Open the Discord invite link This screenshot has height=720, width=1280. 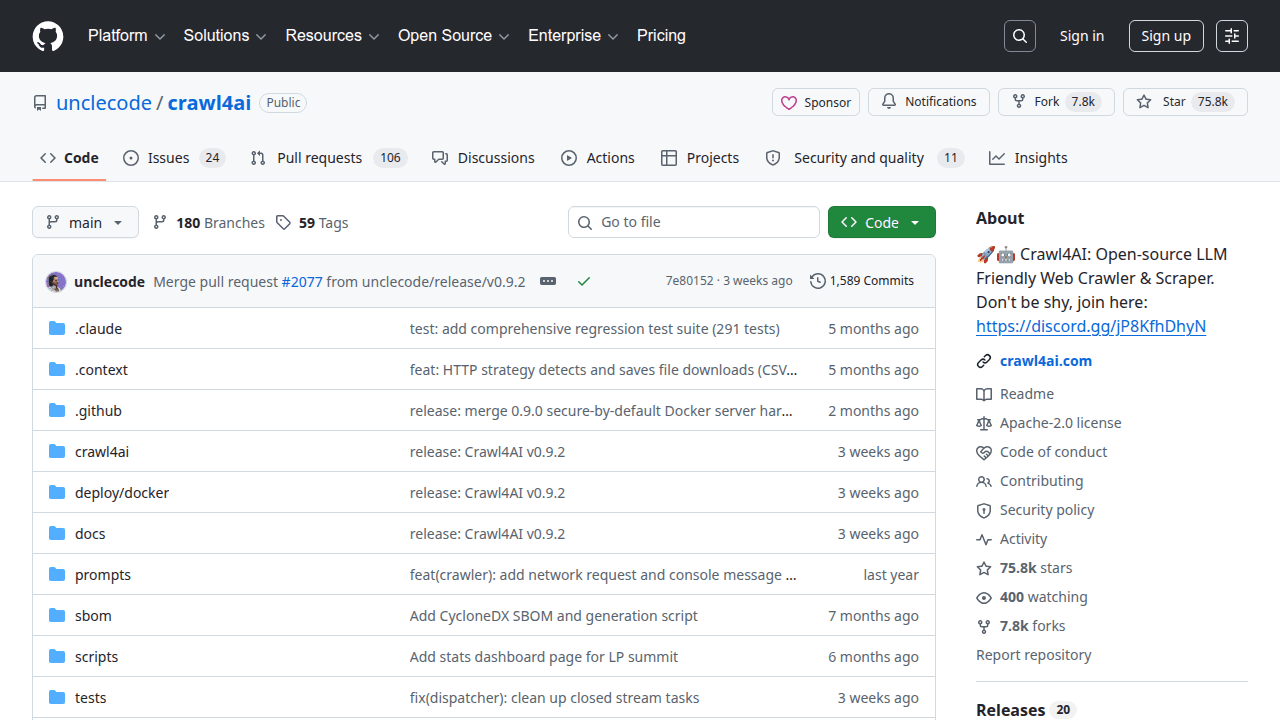coord(1091,326)
